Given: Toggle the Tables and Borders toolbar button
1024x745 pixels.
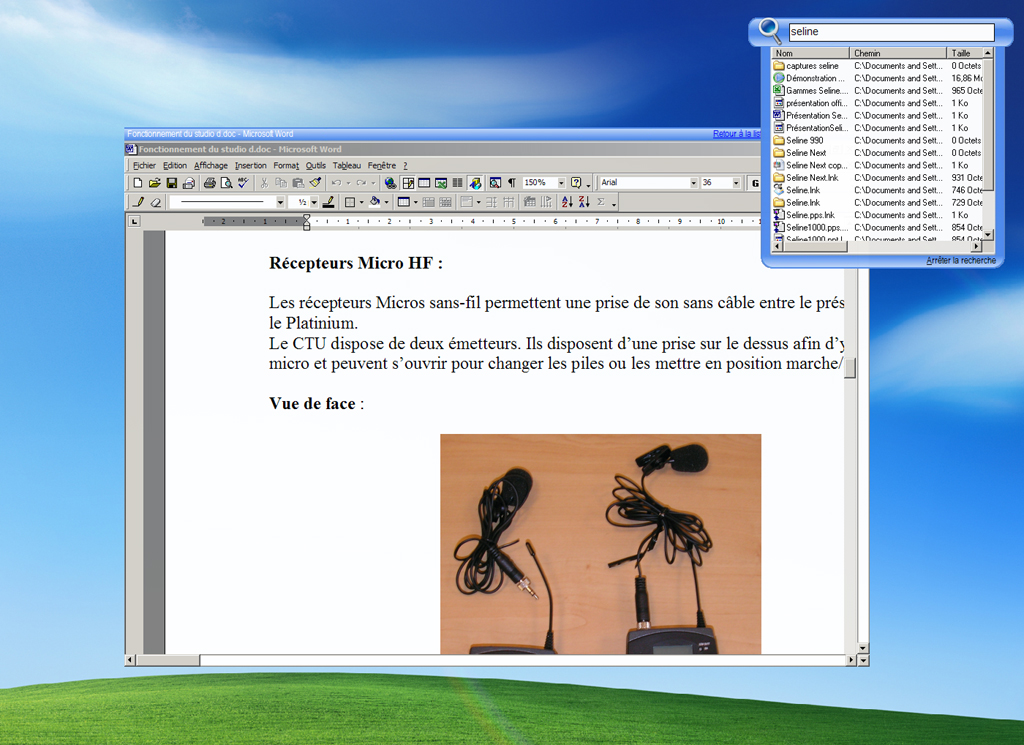Looking at the screenshot, I should coord(408,183).
